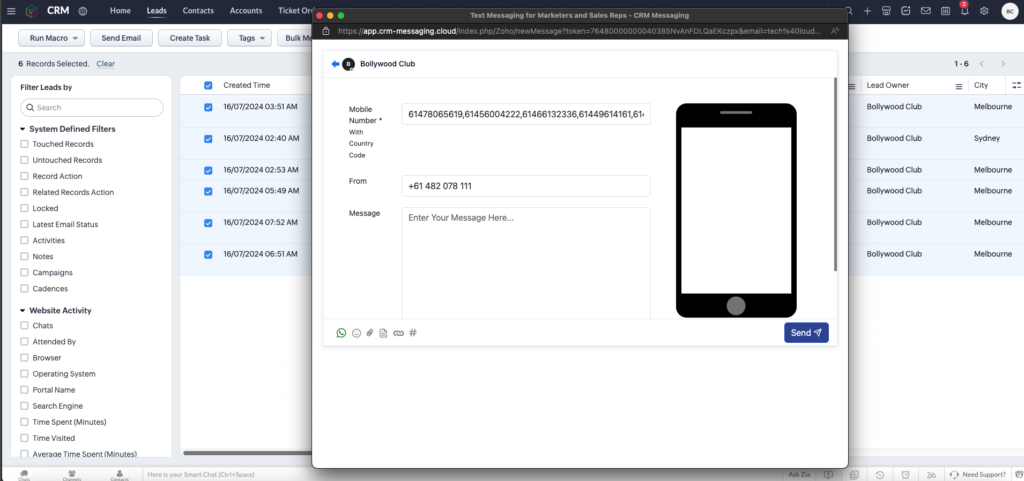
Task: Click the message text area
Action: coord(526,263)
